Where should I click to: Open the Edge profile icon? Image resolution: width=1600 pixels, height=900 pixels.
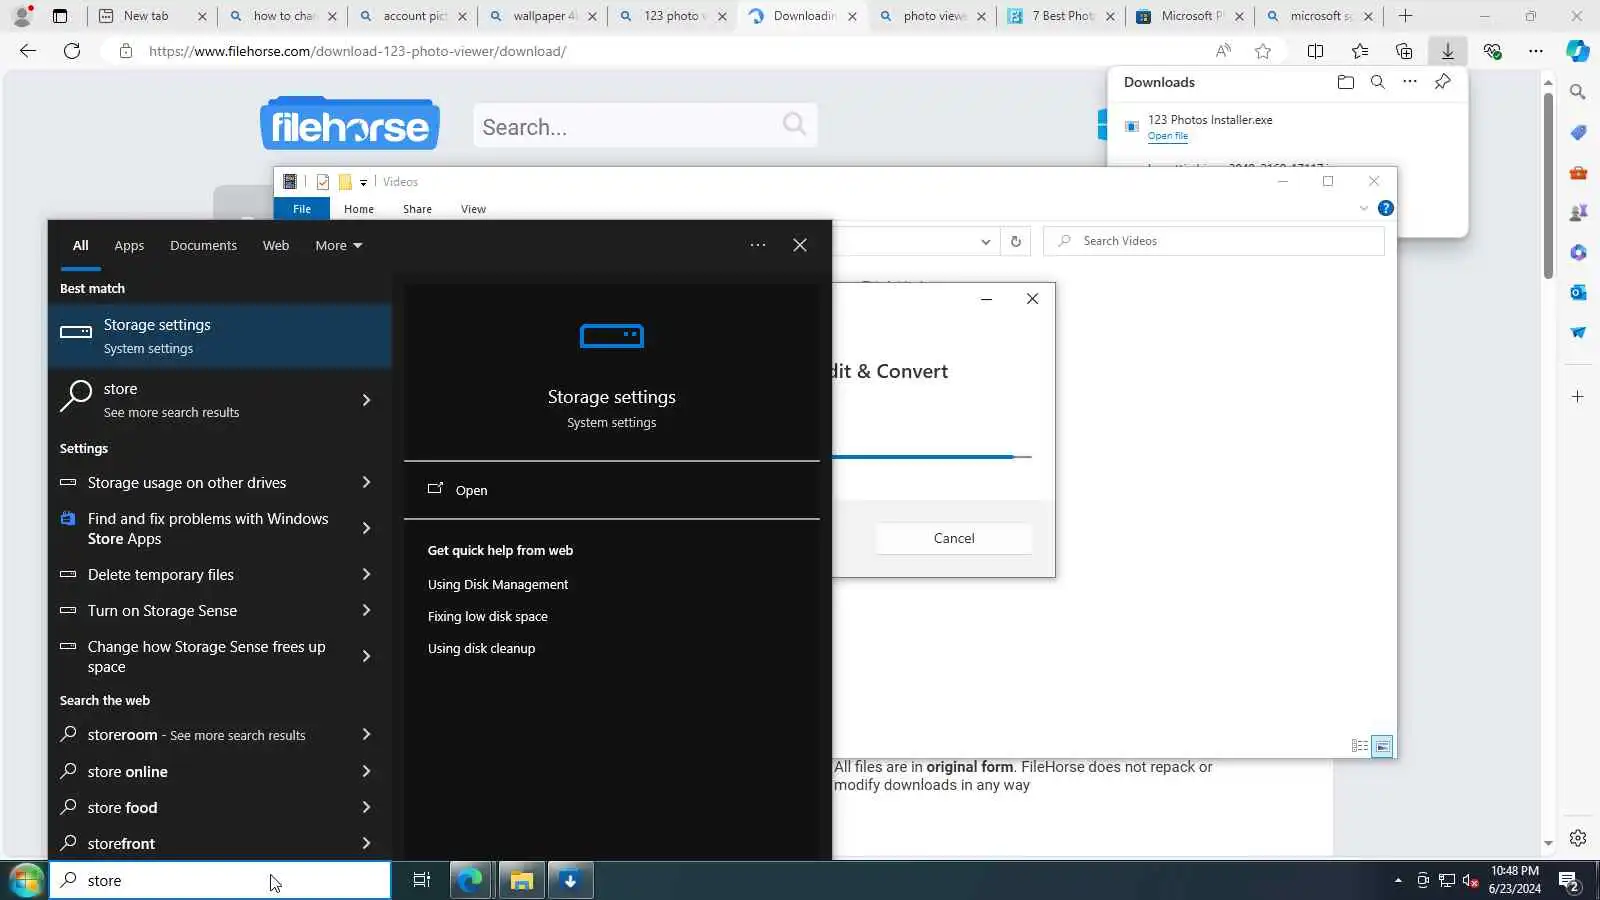(x=21, y=16)
